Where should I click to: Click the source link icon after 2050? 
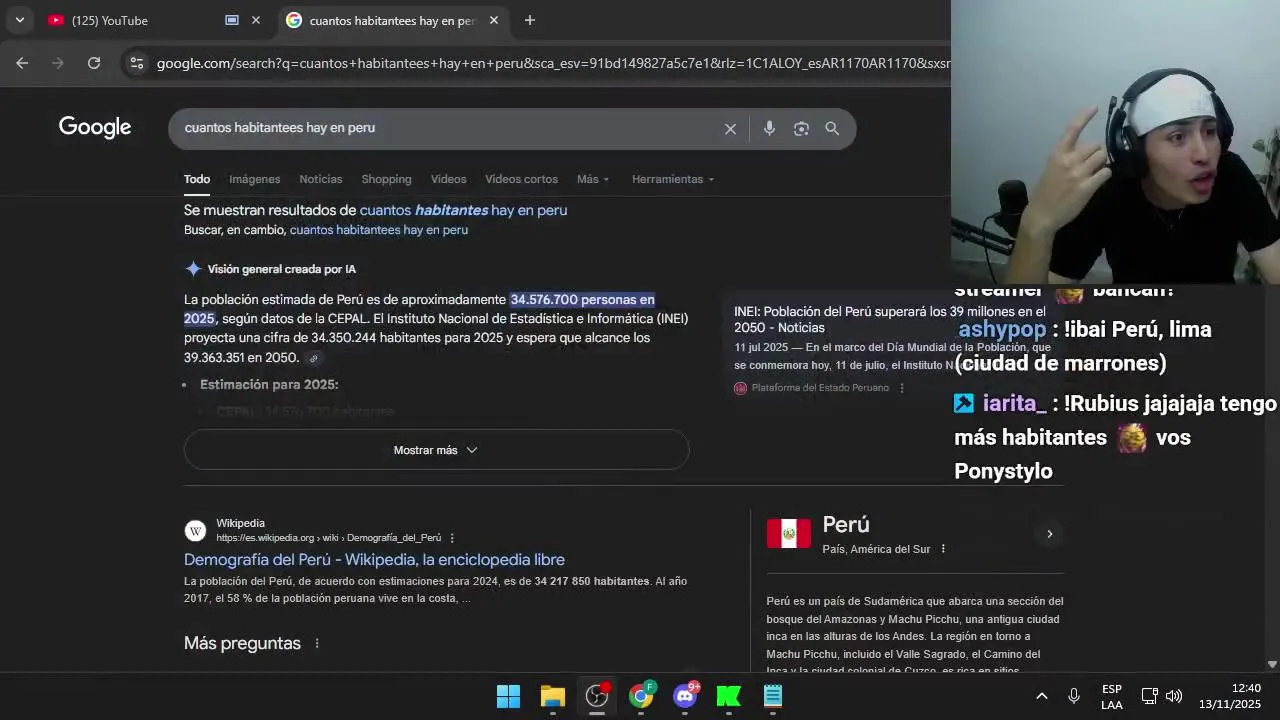pos(313,358)
